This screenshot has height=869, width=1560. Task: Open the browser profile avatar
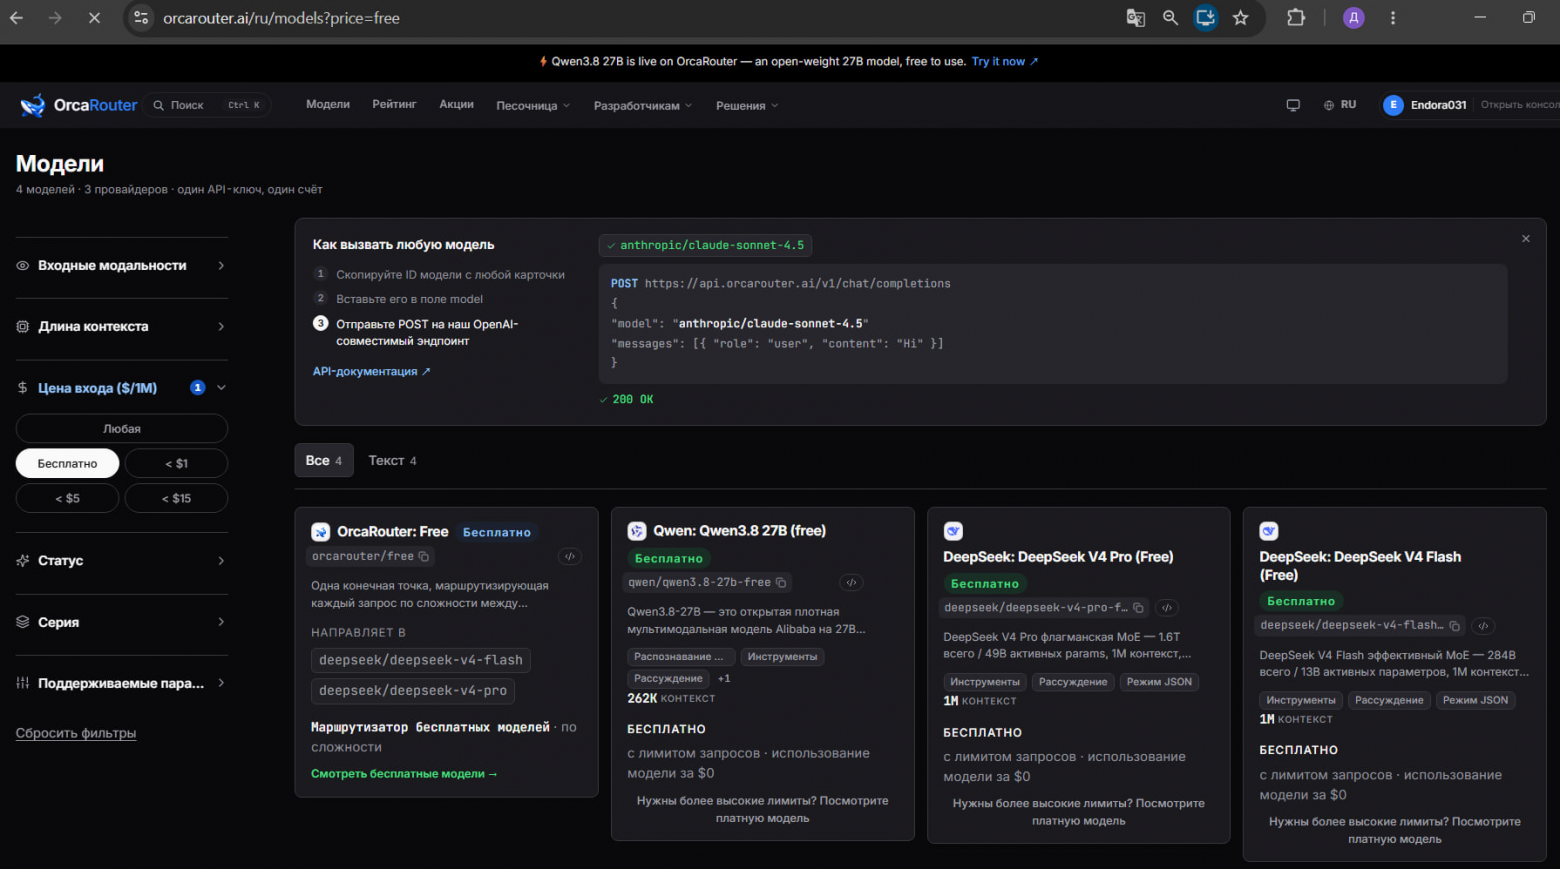(1354, 18)
